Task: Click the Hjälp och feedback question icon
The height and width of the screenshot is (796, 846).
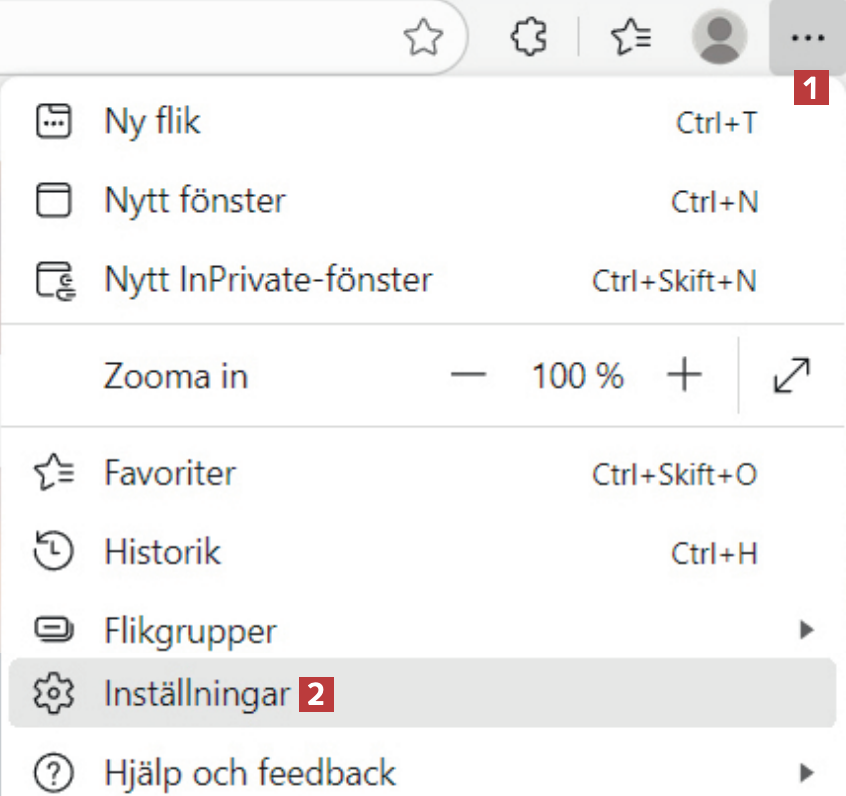Action: [x=52, y=772]
